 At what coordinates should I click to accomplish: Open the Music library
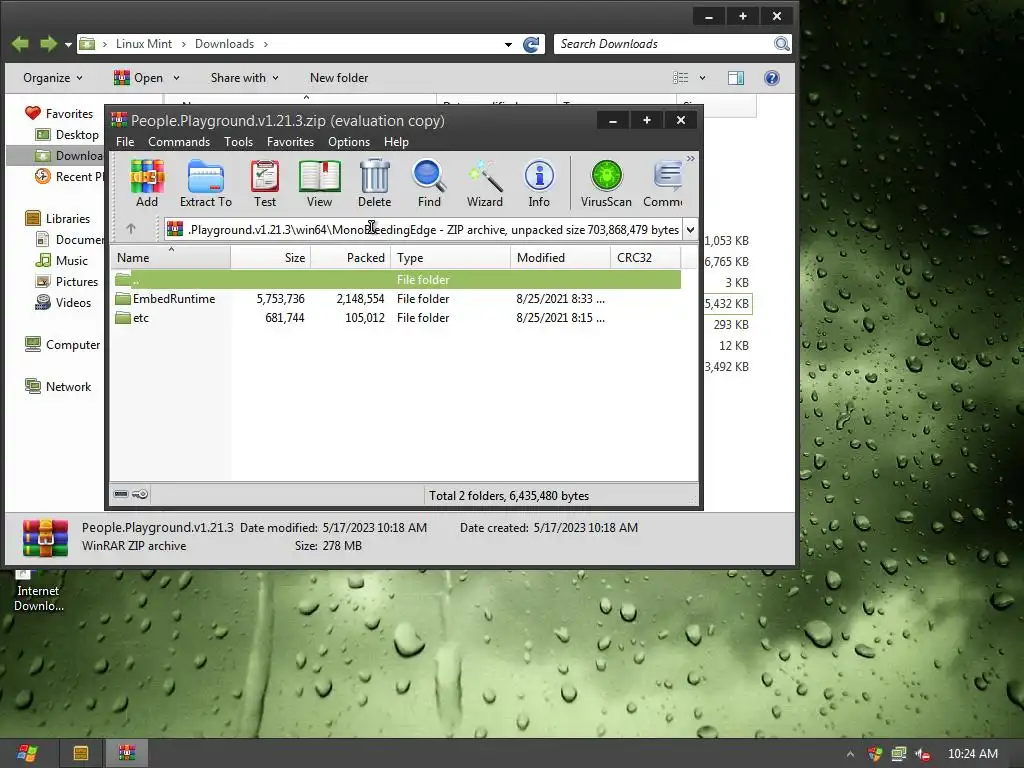(62, 261)
